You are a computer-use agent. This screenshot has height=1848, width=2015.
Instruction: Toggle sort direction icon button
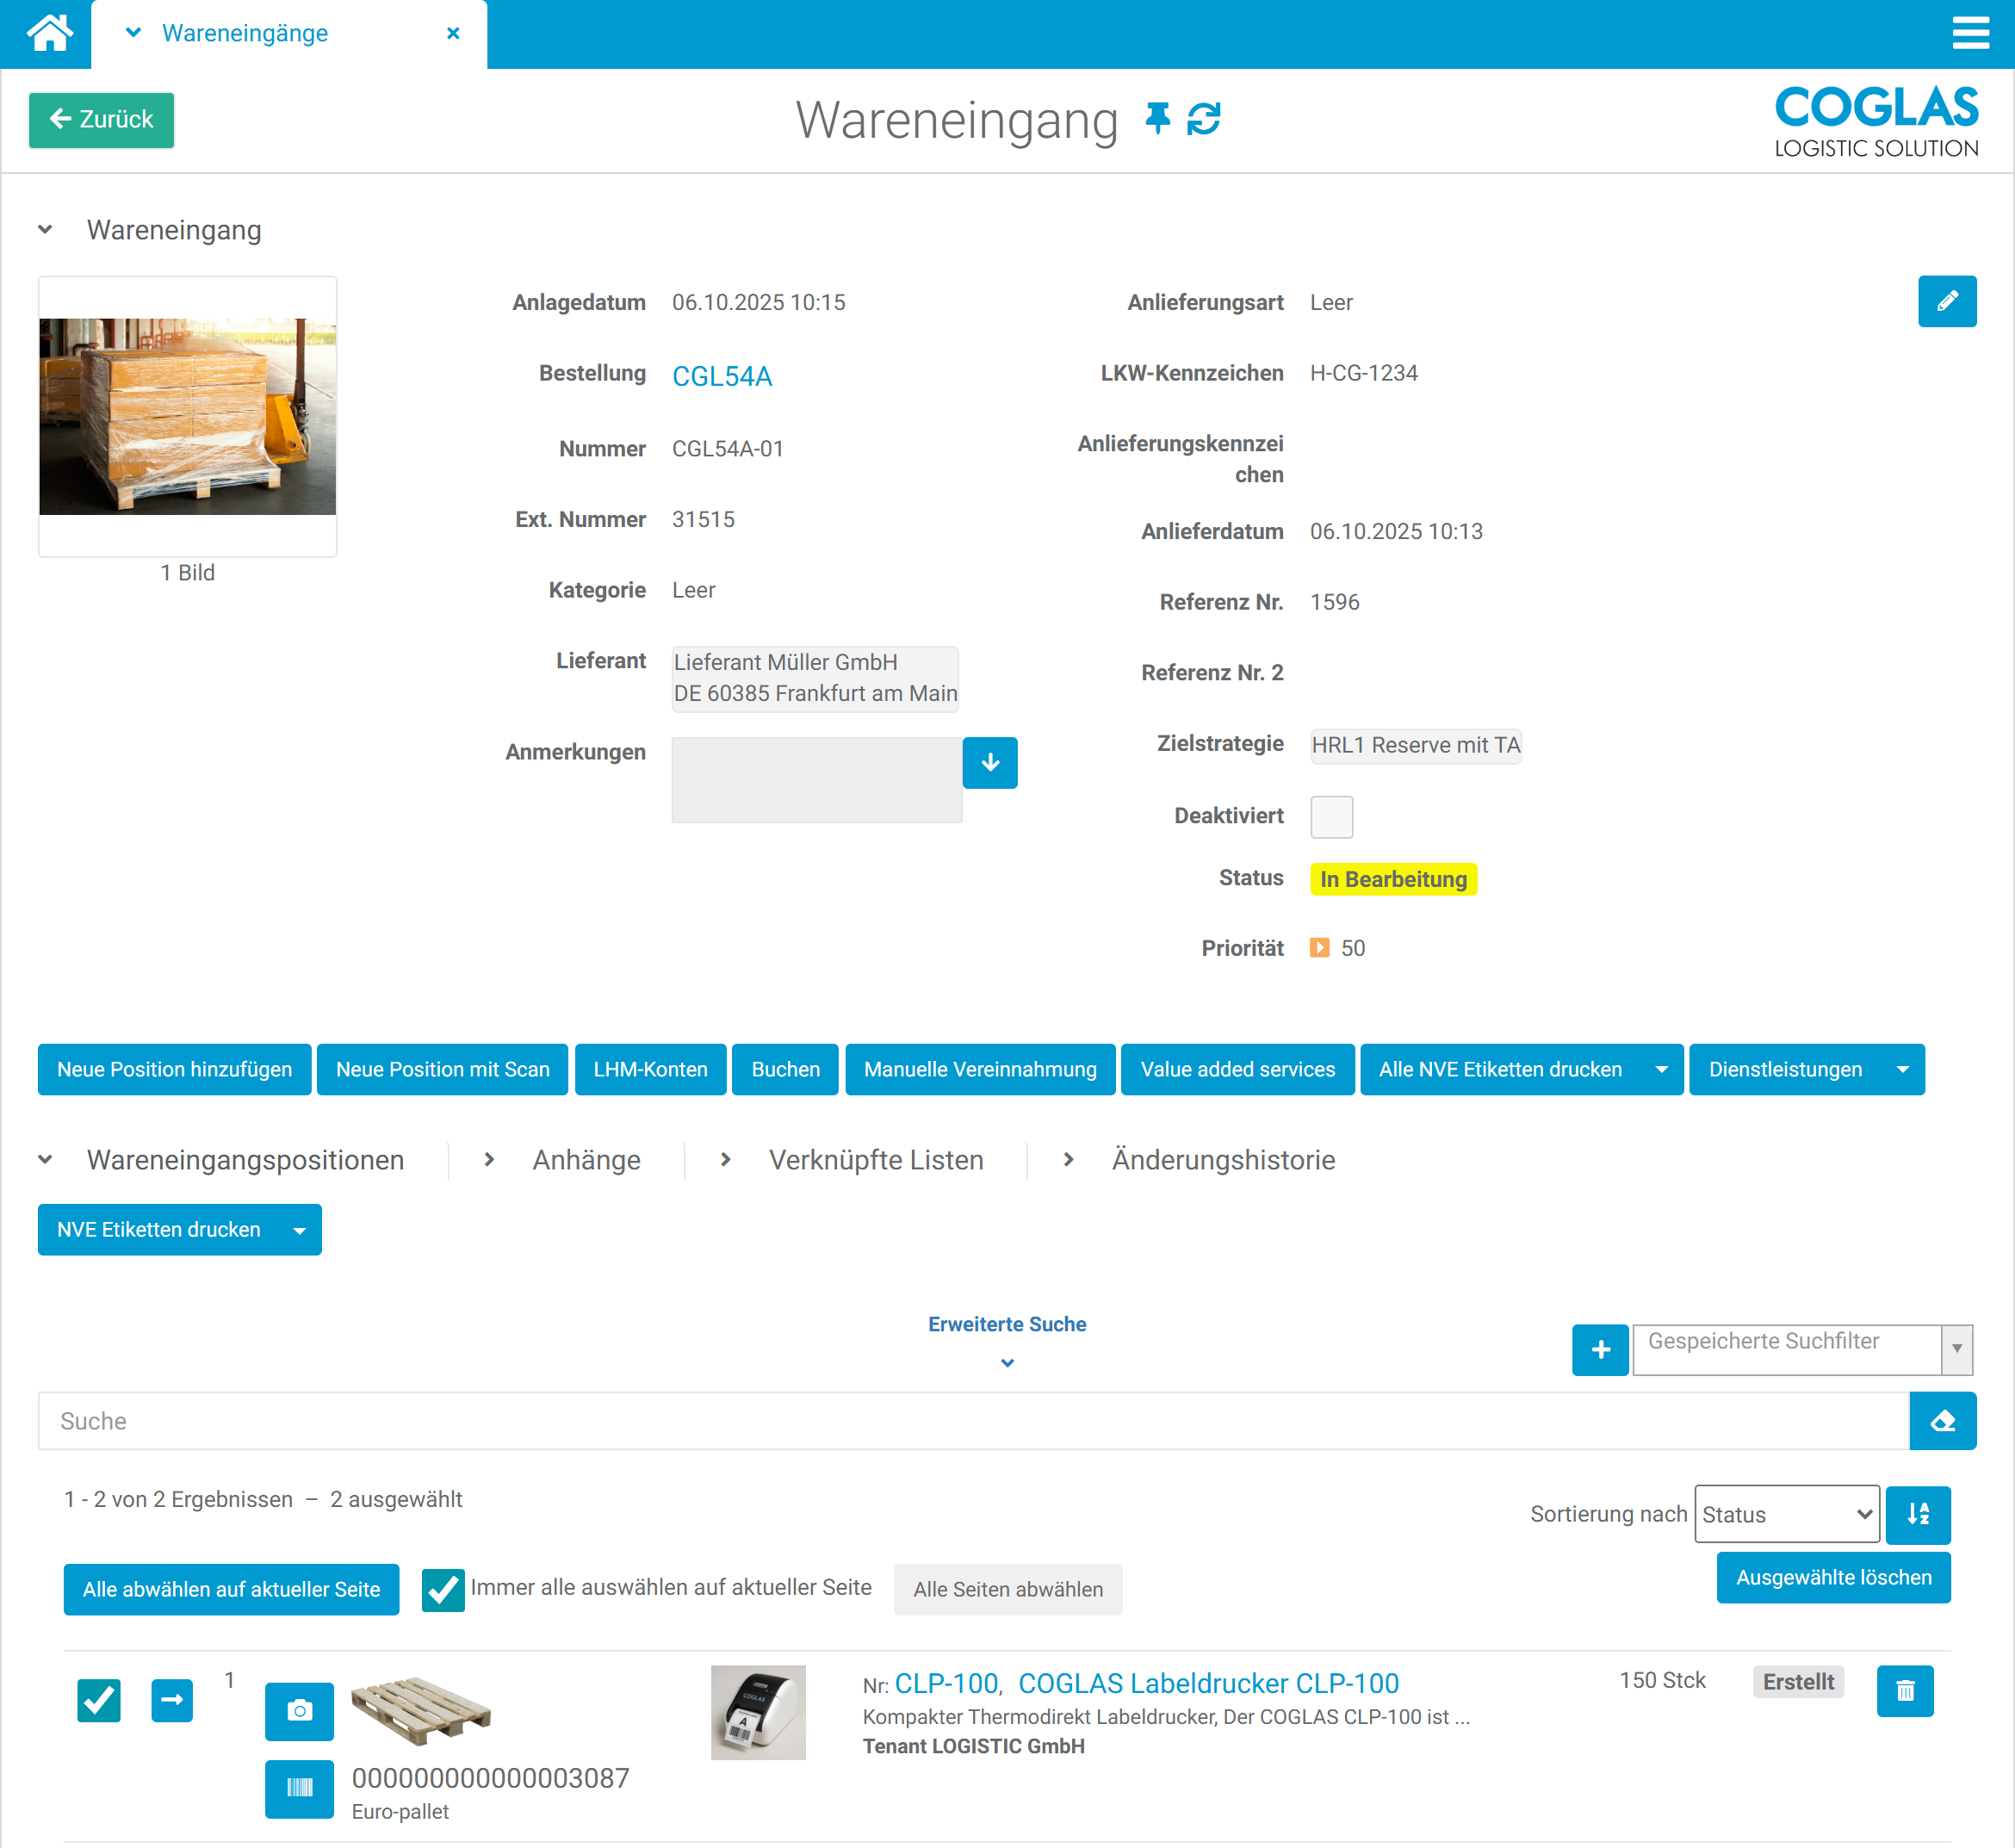point(1916,1513)
